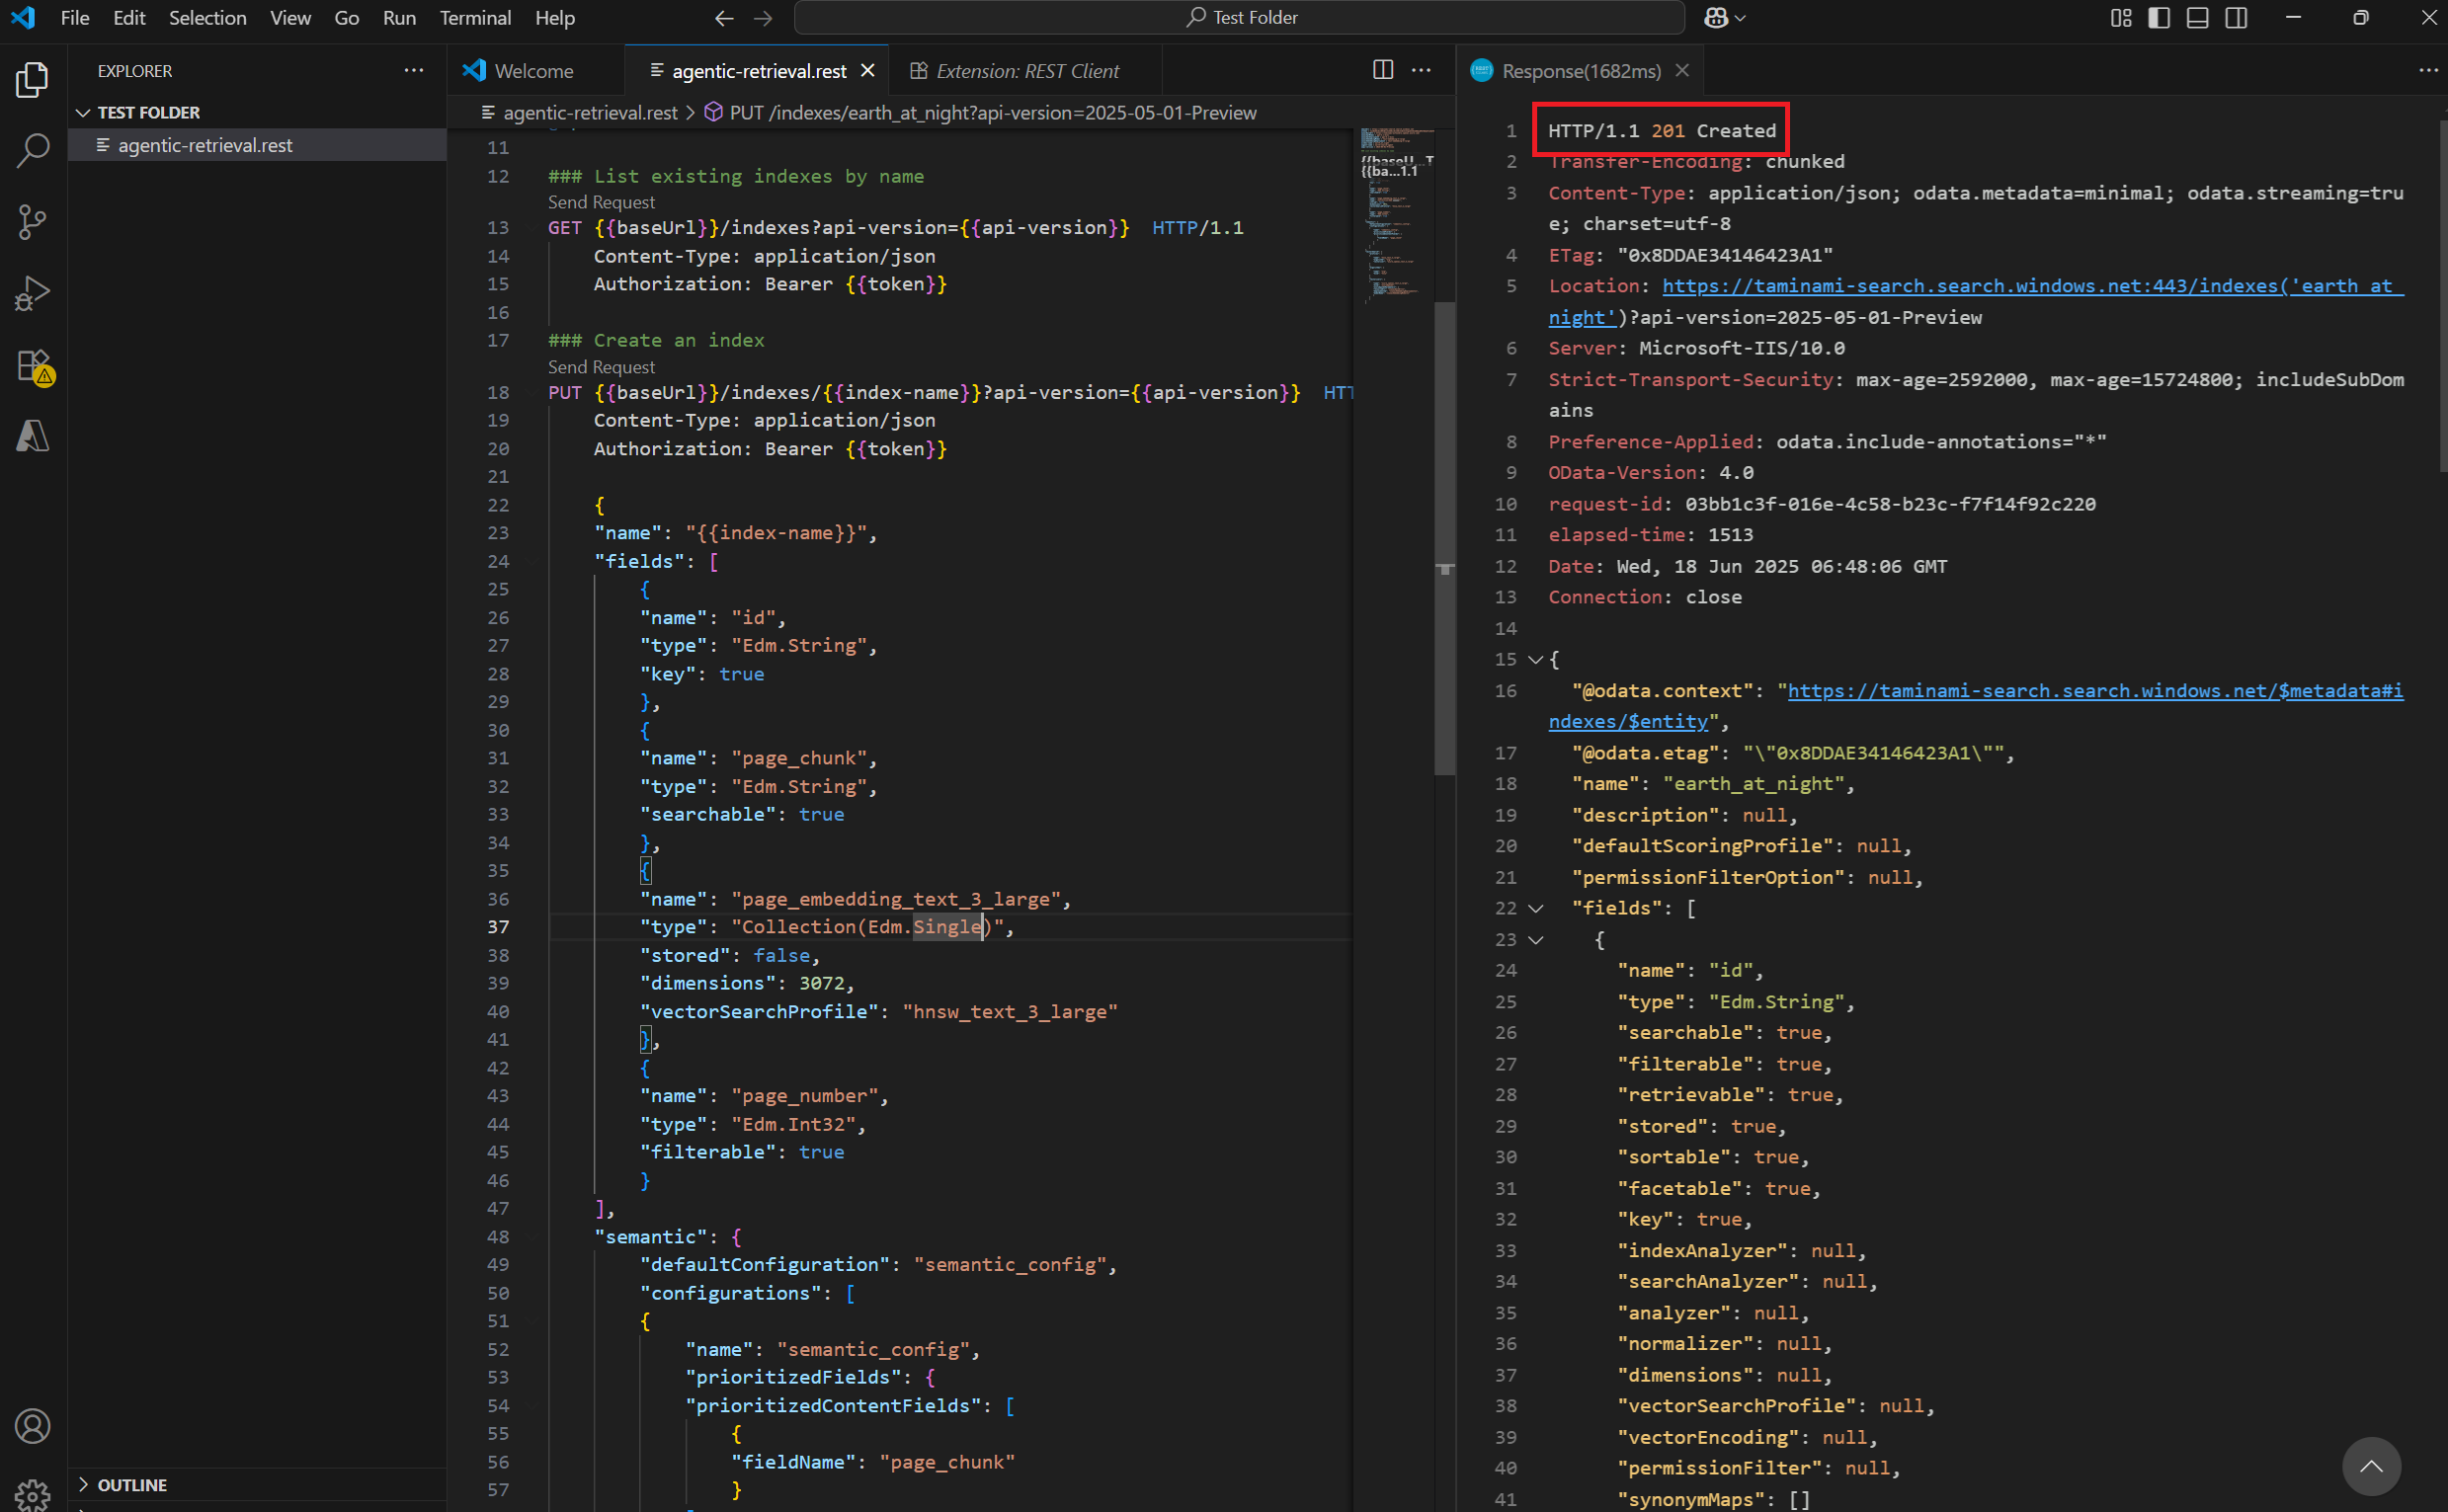Open the Search view in activity bar
The height and width of the screenshot is (1512, 2448).
pos(32,151)
